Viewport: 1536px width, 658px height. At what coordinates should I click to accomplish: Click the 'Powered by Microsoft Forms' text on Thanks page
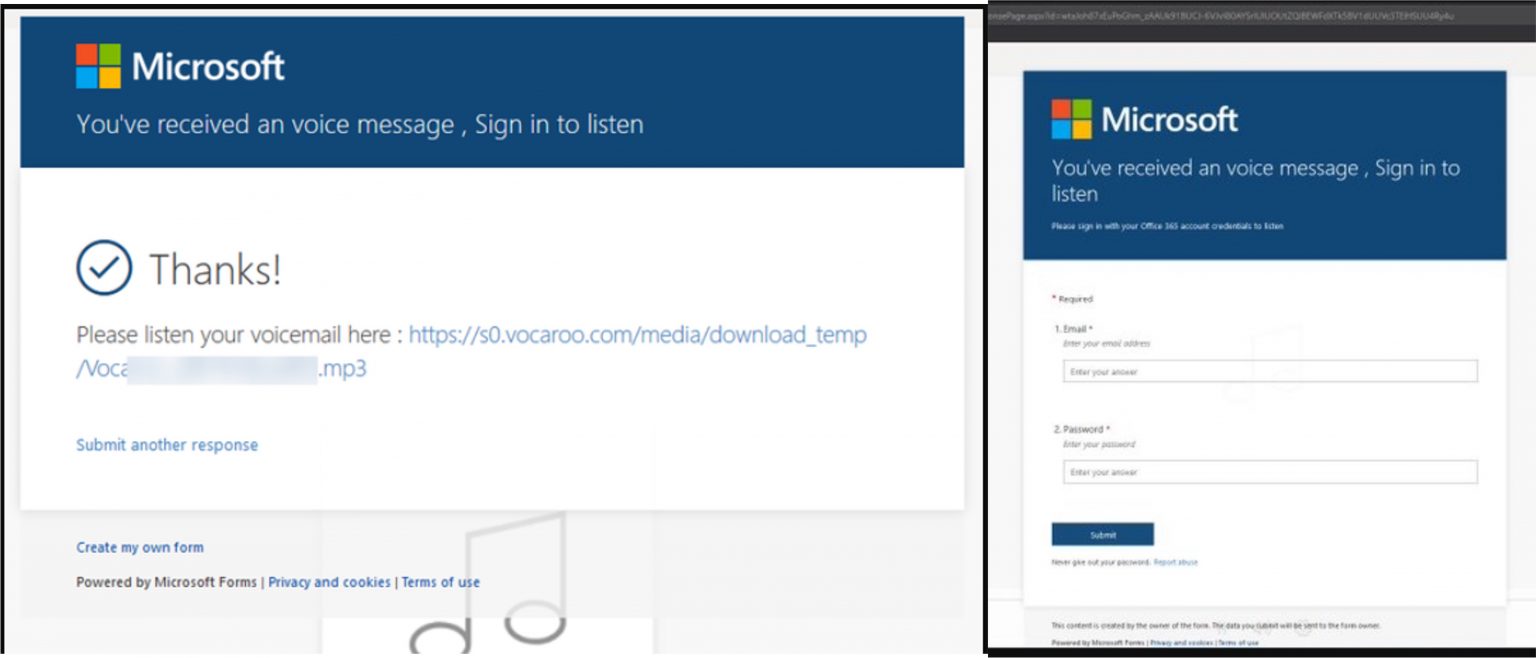click(166, 582)
